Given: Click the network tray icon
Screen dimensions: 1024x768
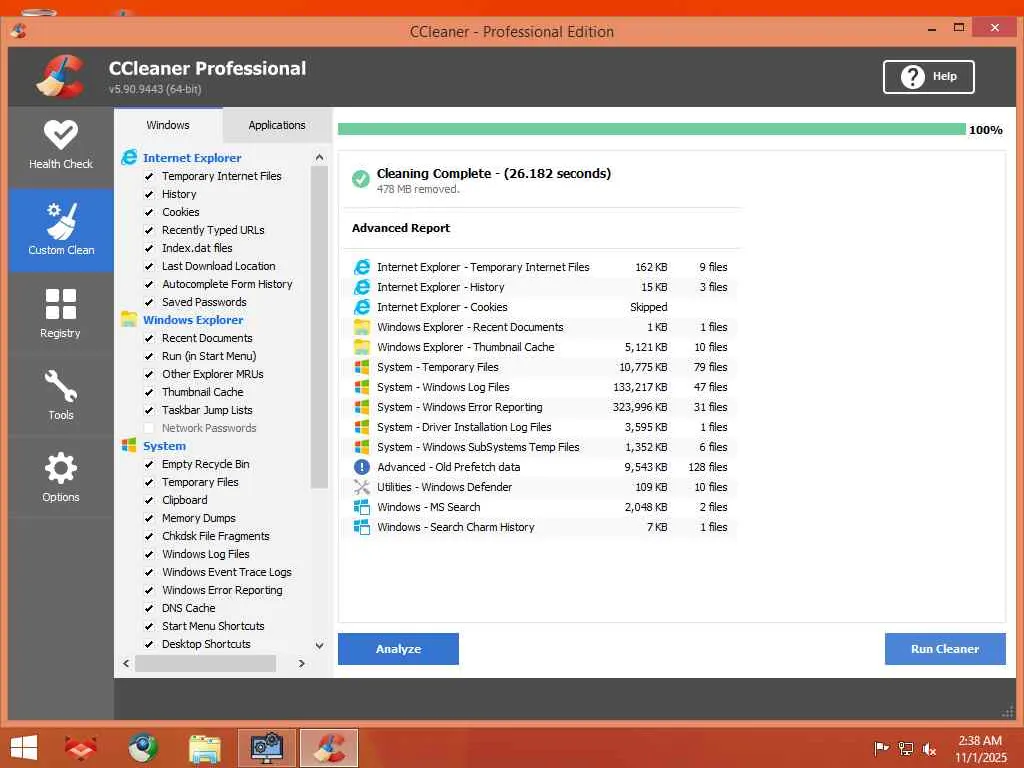Looking at the screenshot, I should click(x=906, y=749).
